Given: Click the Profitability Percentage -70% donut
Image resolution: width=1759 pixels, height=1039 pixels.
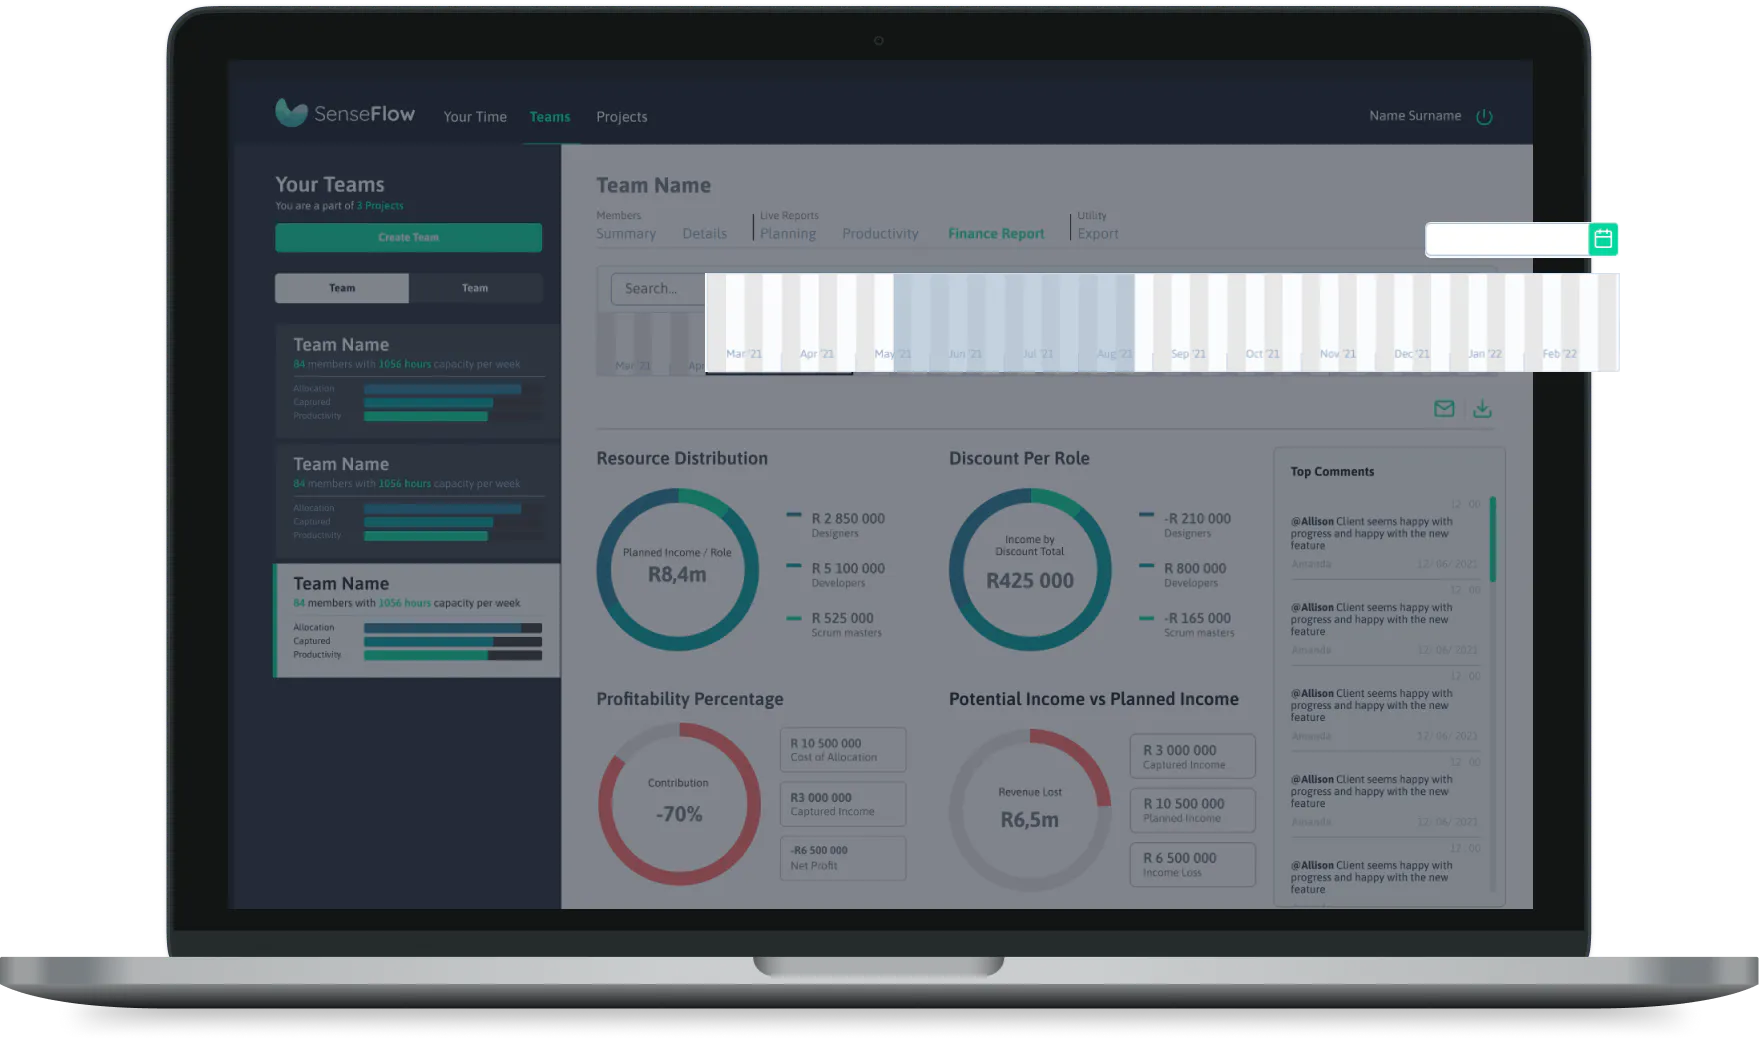Looking at the screenshot, I should [679, 804].
